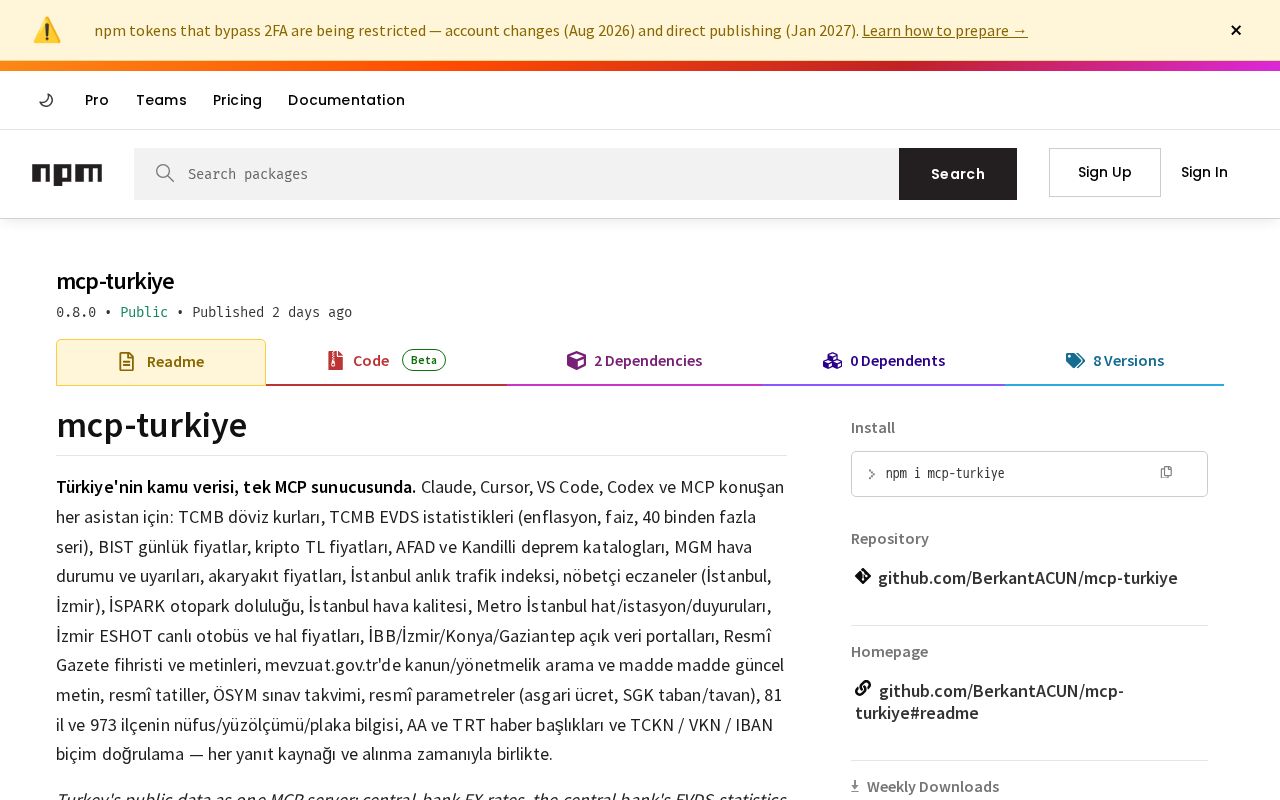1280x800 pixels.
Task: Click the large mcp-turkiye readme heading
Action: pos(152,425)
